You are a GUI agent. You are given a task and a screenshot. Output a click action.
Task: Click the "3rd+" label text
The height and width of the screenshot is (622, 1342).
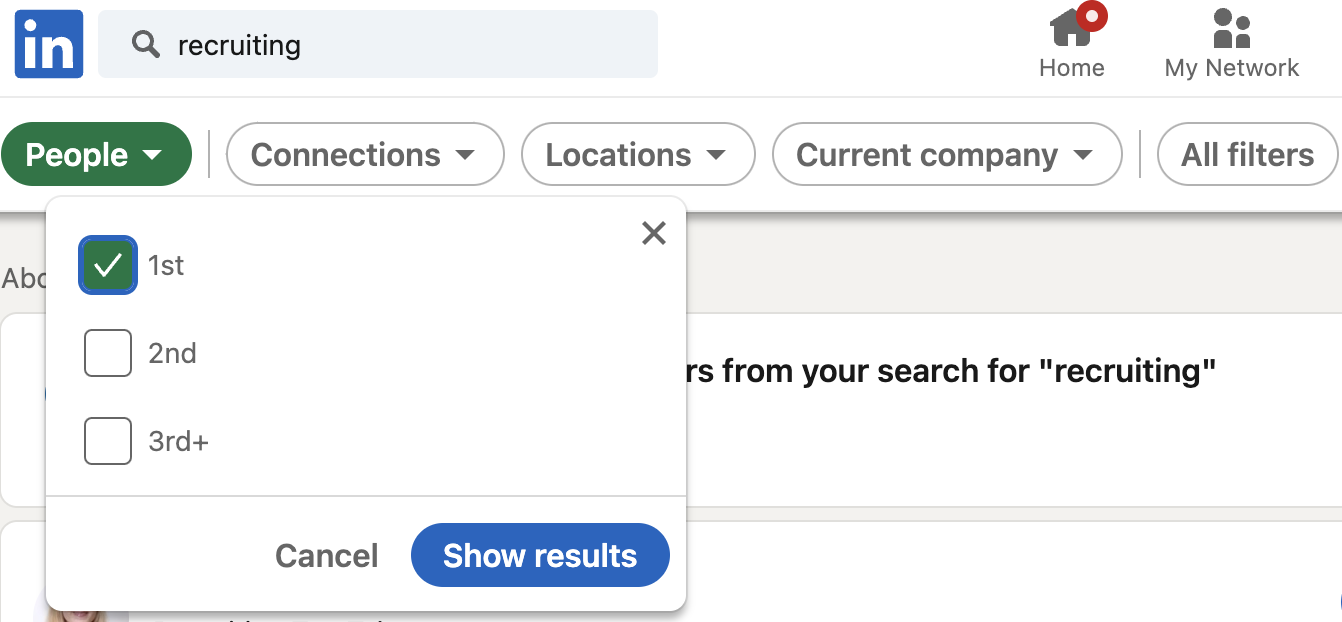(x=178, y=441)
